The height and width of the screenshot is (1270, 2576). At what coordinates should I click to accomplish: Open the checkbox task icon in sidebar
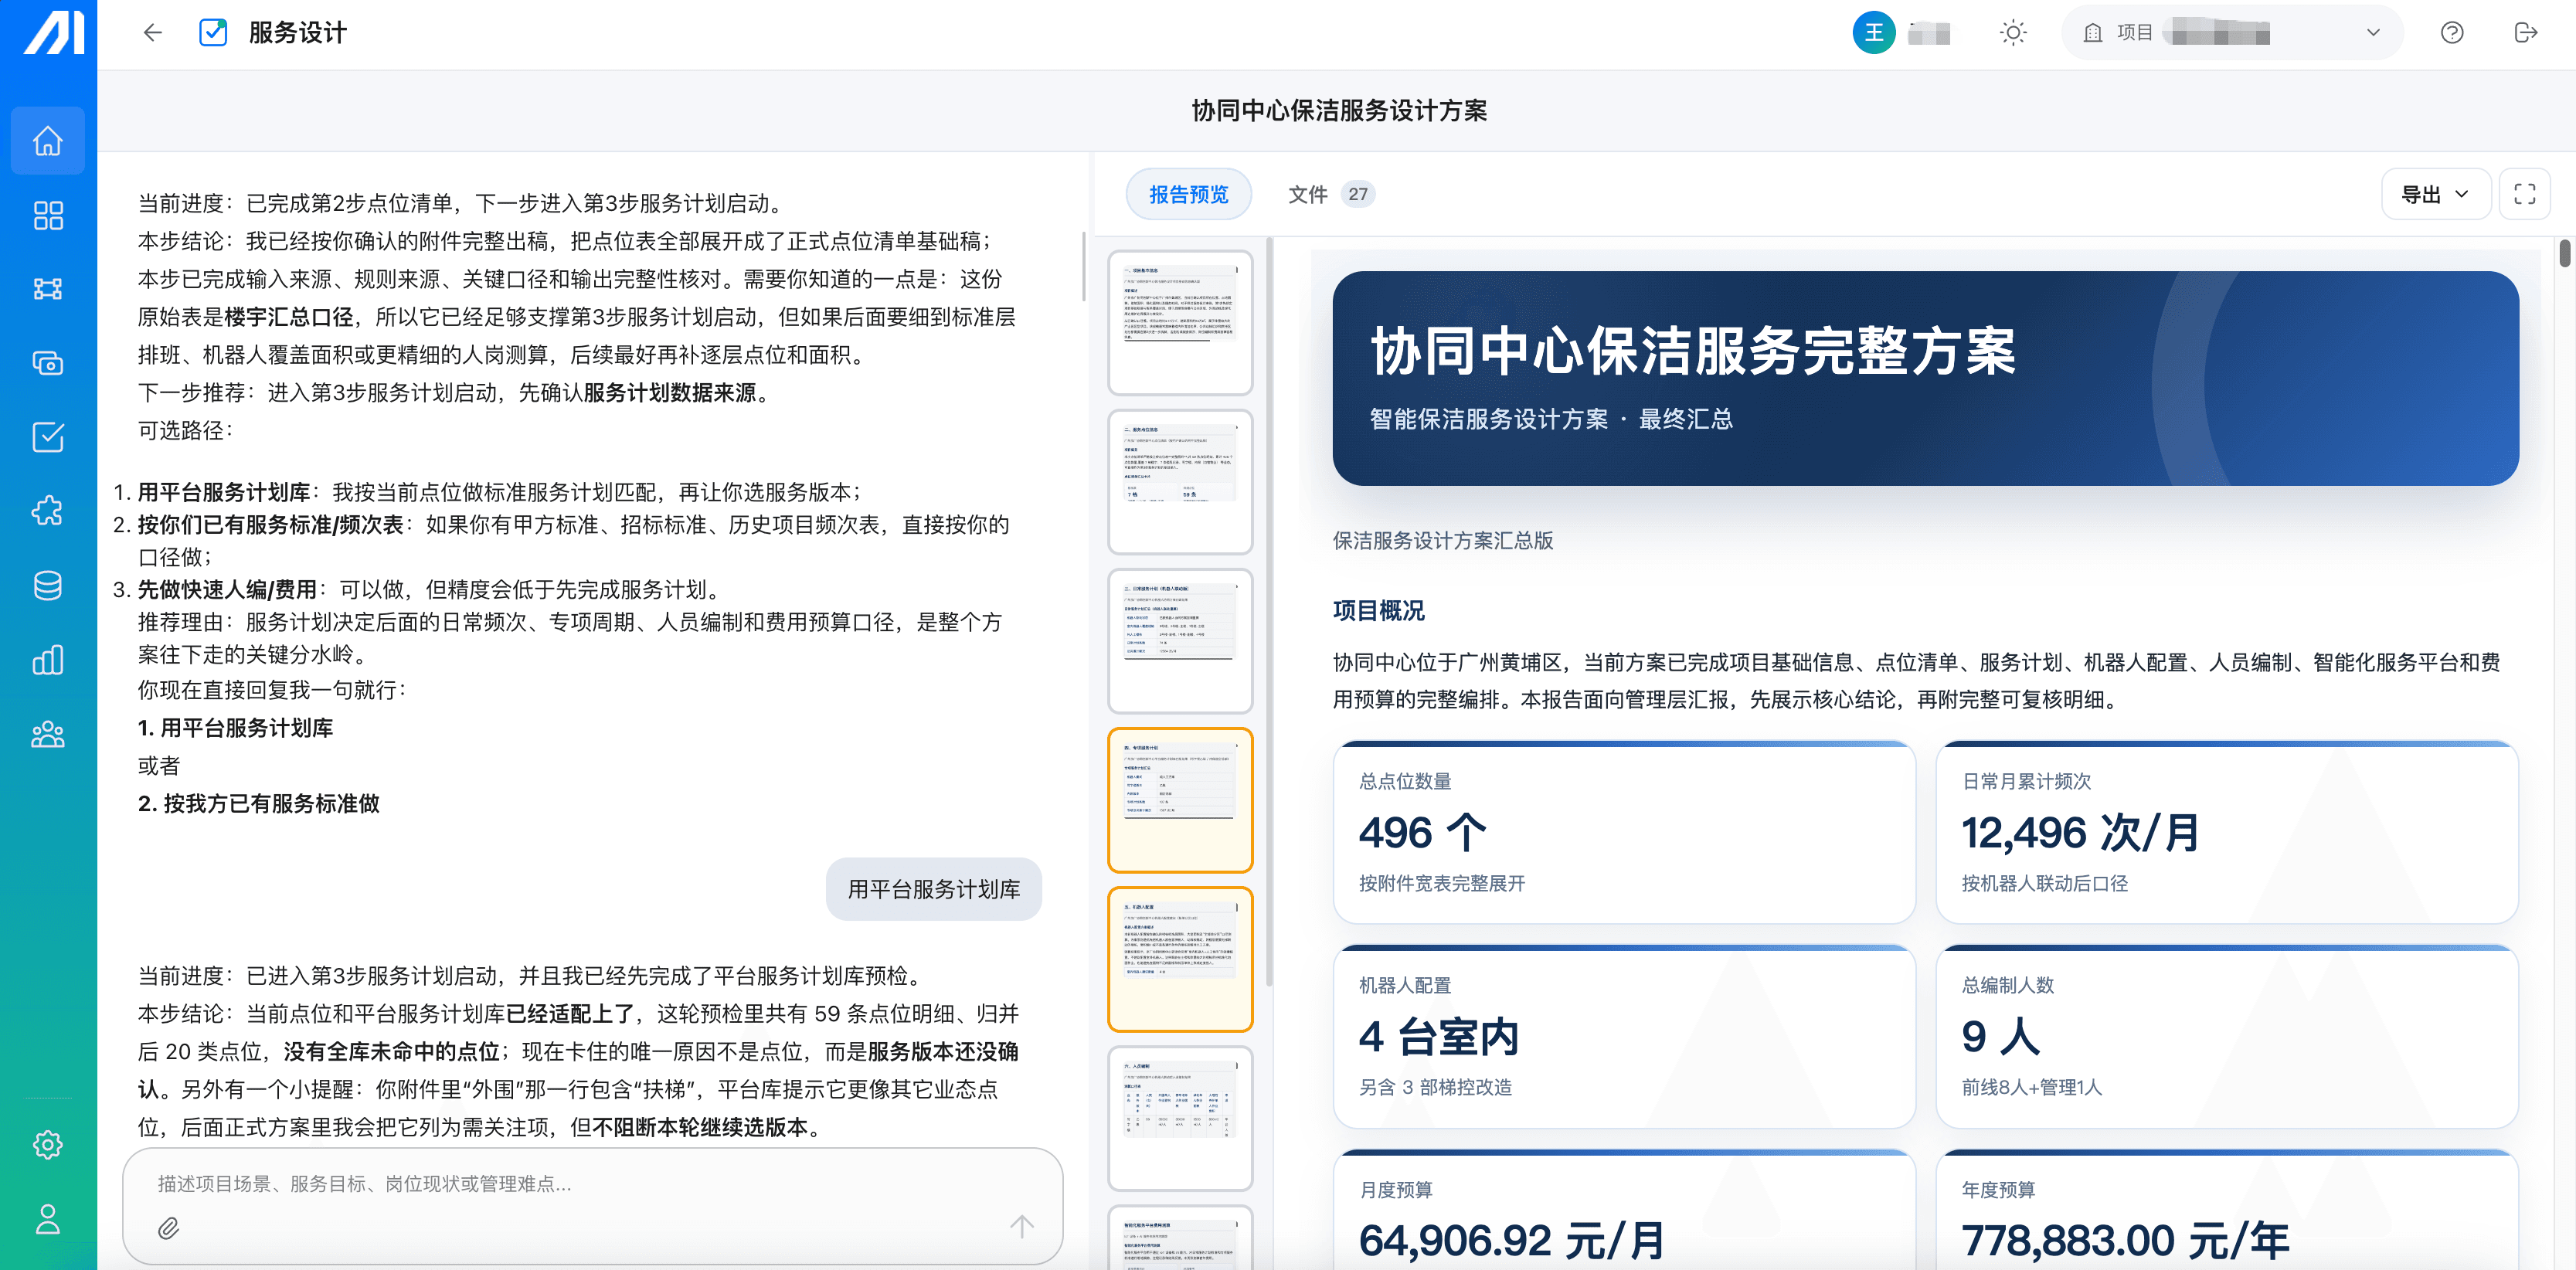[48, 437]
